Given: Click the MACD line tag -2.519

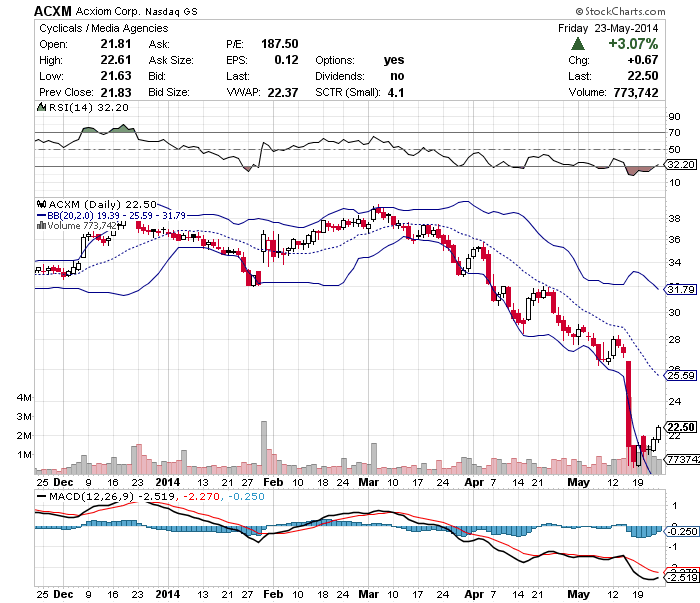Looking at the screenshot, I should click(682, 578).
